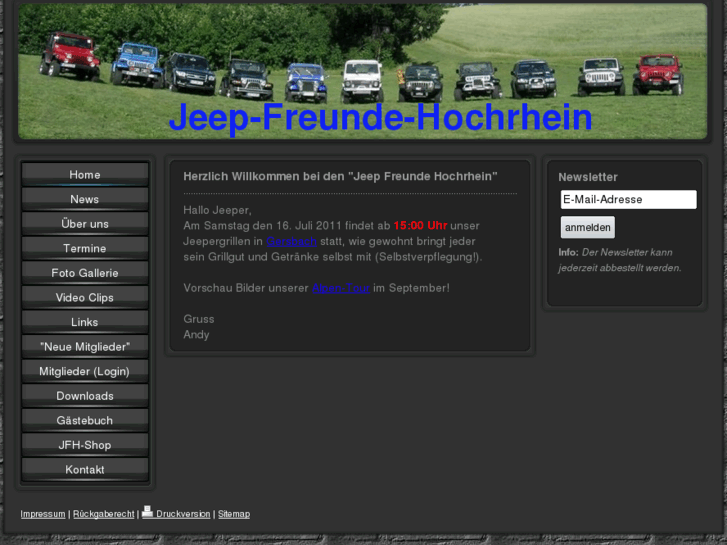Click the printer icon for Druckversion
This screenshot has height=545, width=727.
click(x=147, y=511)
